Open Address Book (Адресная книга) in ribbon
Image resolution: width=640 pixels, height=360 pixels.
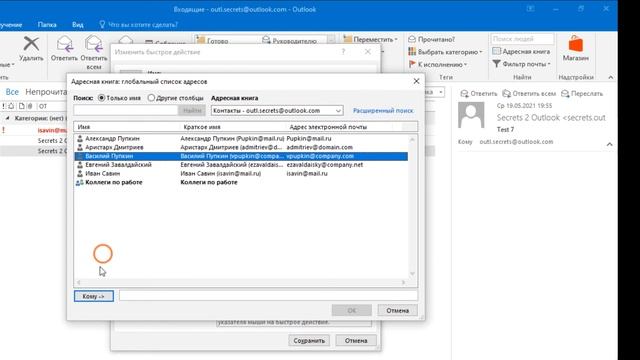click(x=521, y=51)
